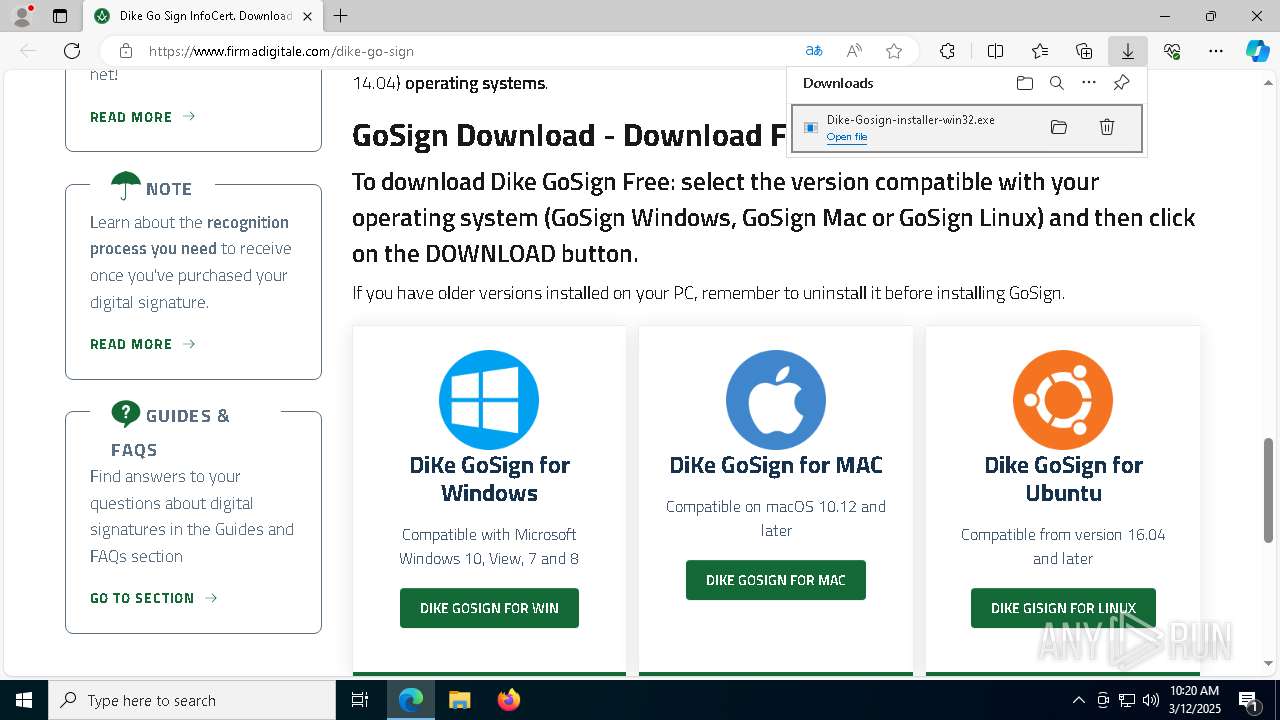Click the page vertical scrollbar thumb

pos(1268,490)
